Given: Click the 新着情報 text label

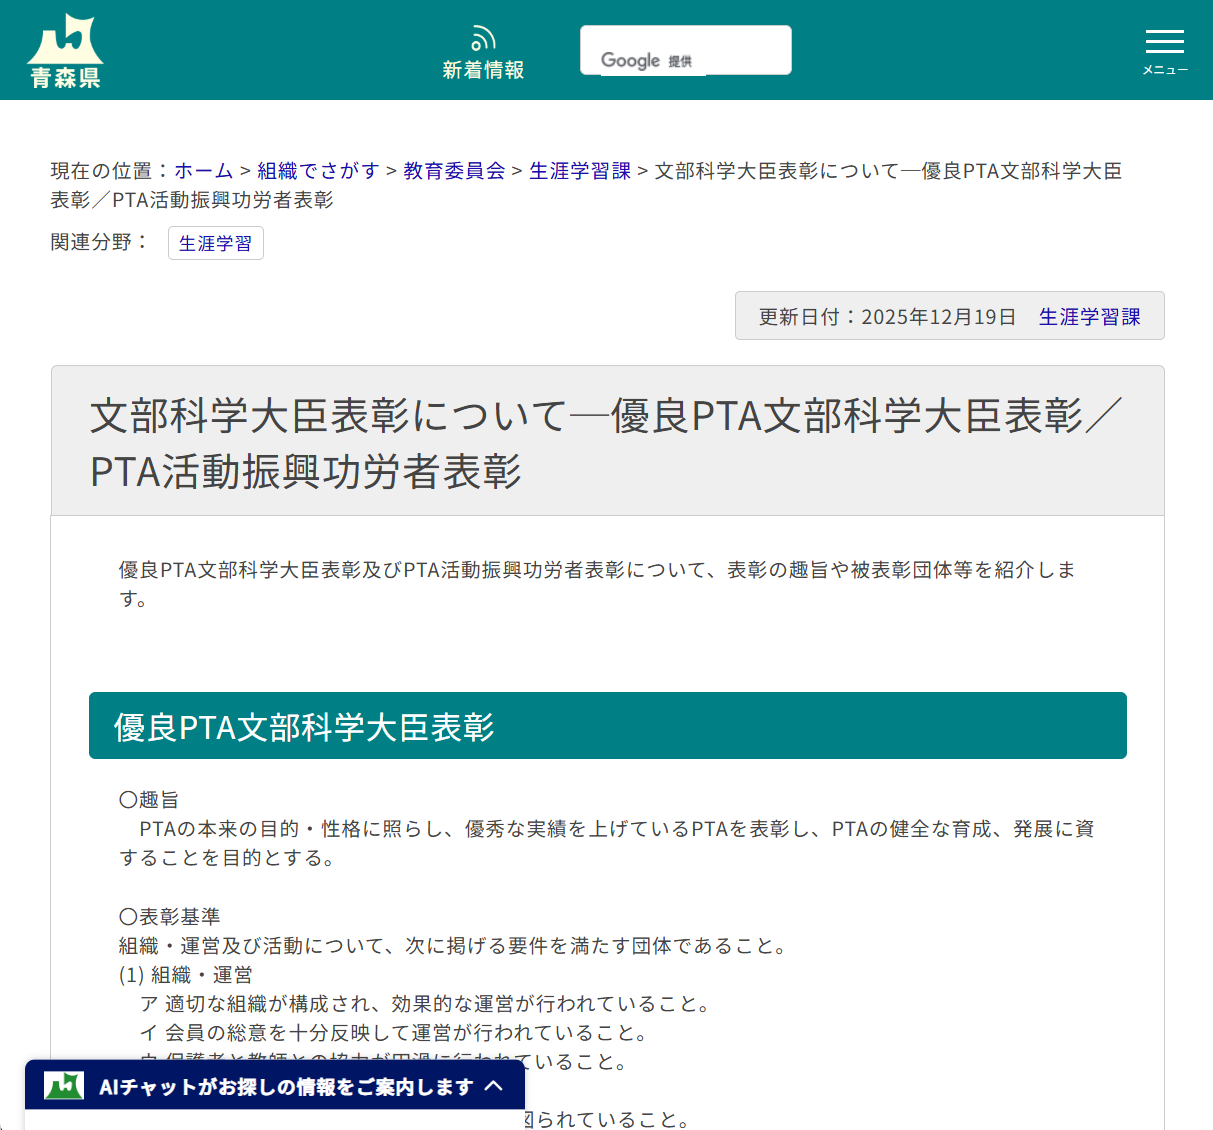Looking at the screenshot, I should (x=483, y=70).
